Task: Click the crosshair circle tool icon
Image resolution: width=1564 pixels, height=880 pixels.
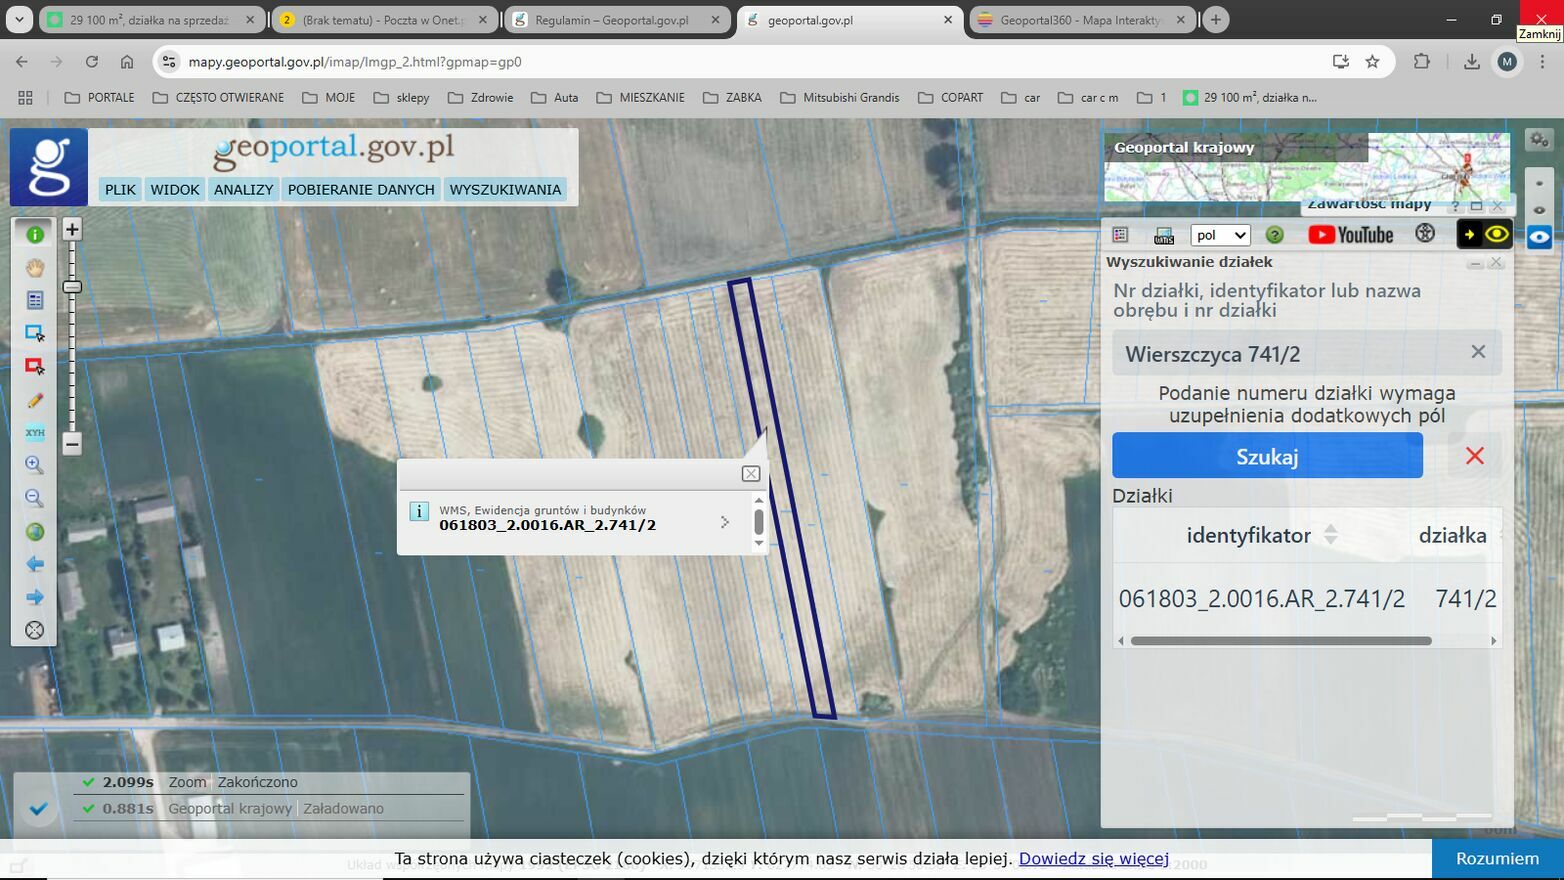Action: pyautogui.click(x=35, y=630)
